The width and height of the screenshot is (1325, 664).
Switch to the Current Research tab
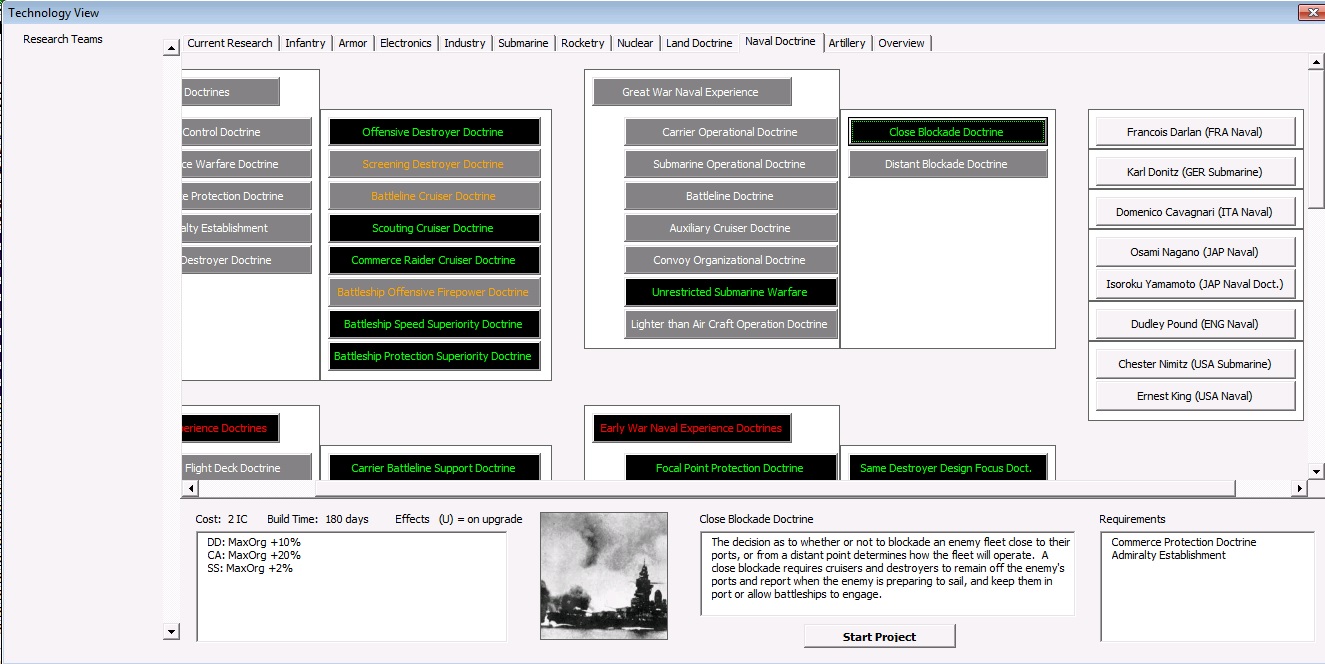point(229,43)
